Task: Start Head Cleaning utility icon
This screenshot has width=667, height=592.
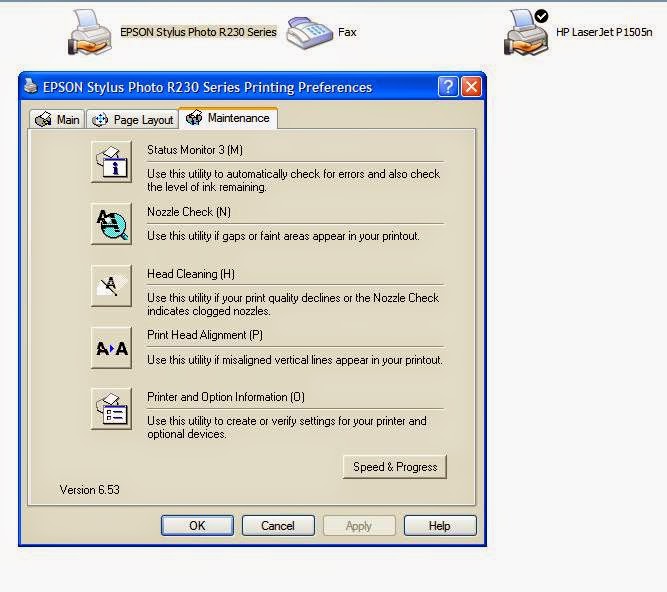Action: pos(111,285)
